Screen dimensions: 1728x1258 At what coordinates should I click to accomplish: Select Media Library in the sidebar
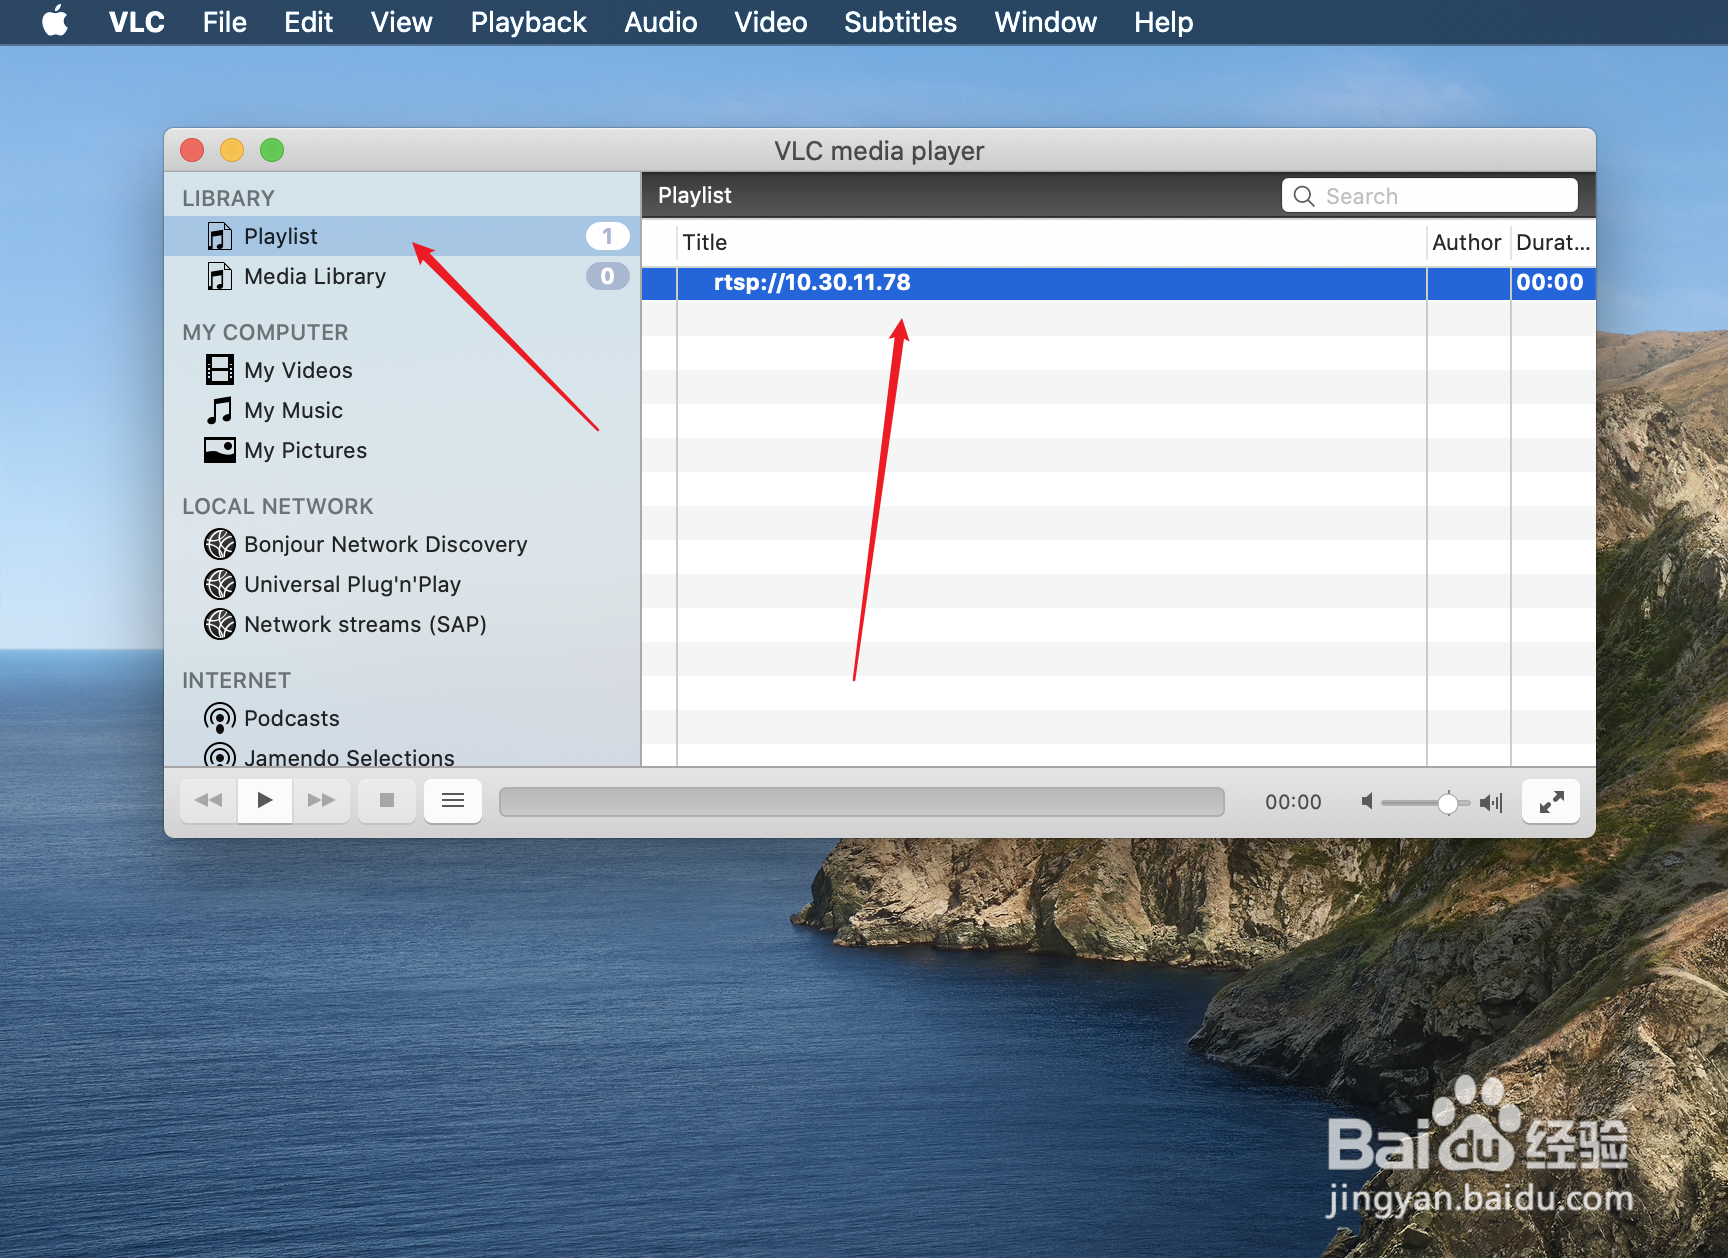coord(402,276)
